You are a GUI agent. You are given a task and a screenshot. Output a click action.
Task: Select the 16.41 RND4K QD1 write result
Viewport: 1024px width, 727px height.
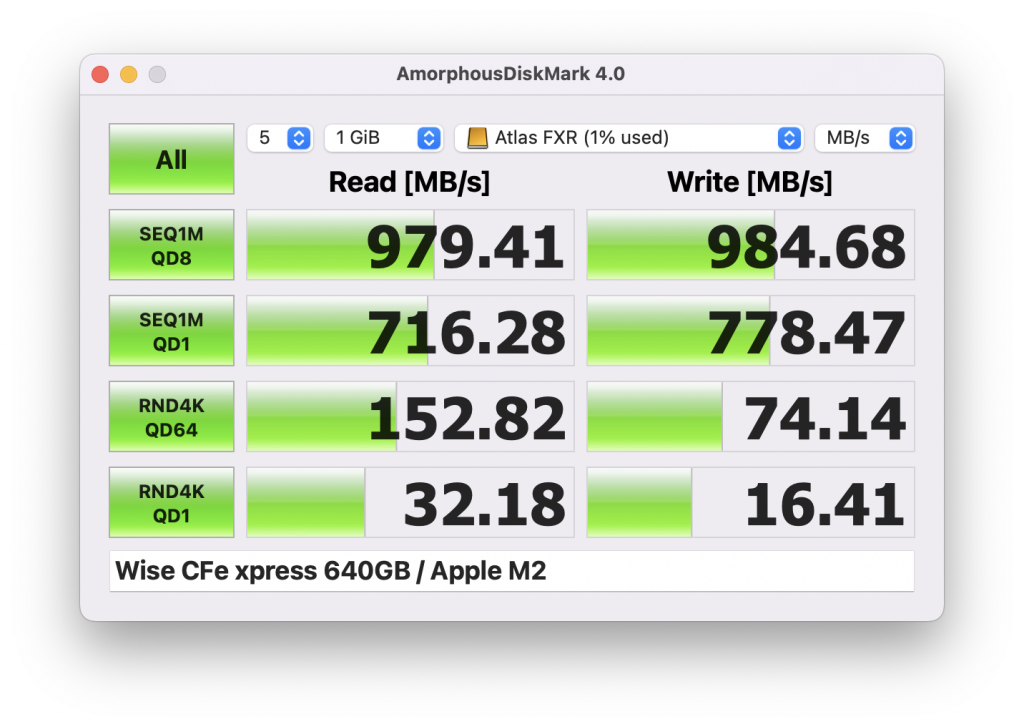coord(750,502)
